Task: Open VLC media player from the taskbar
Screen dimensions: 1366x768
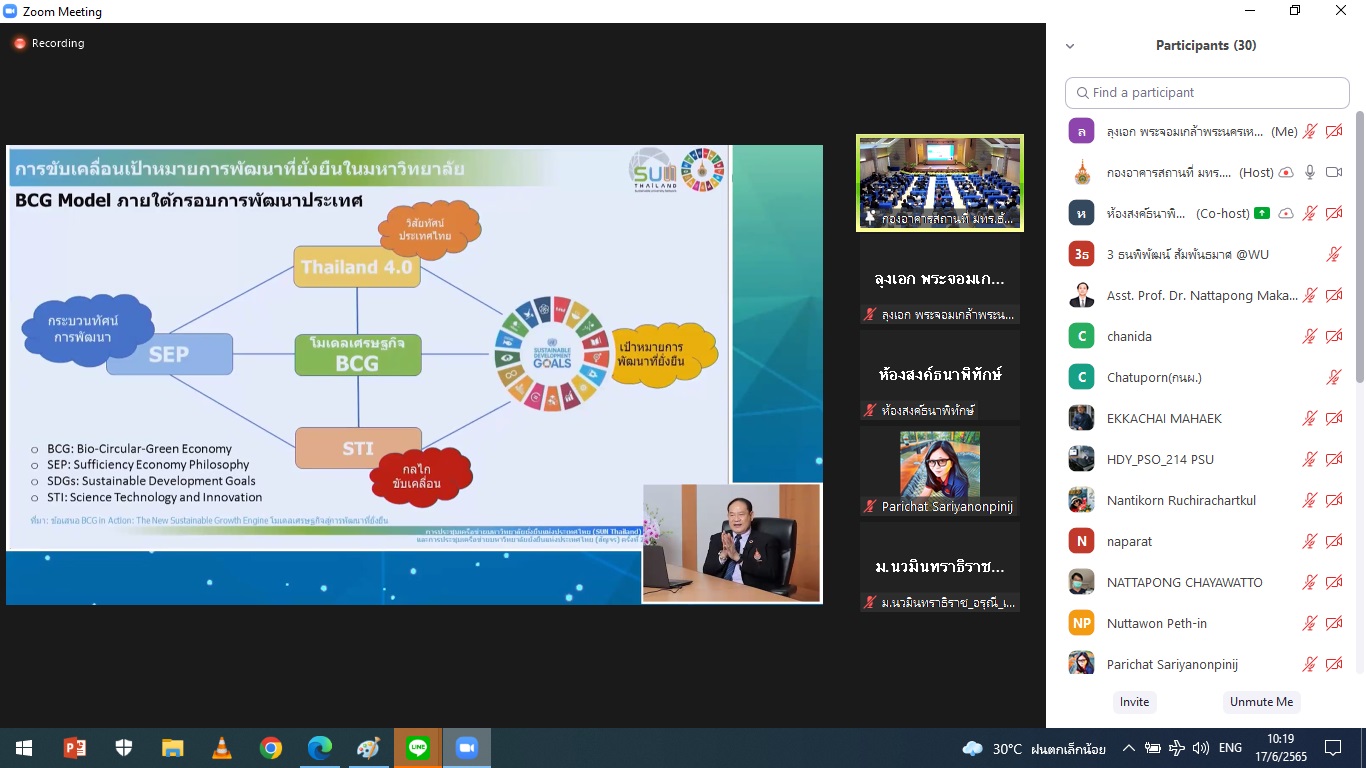Action: [x=221, y=748]
